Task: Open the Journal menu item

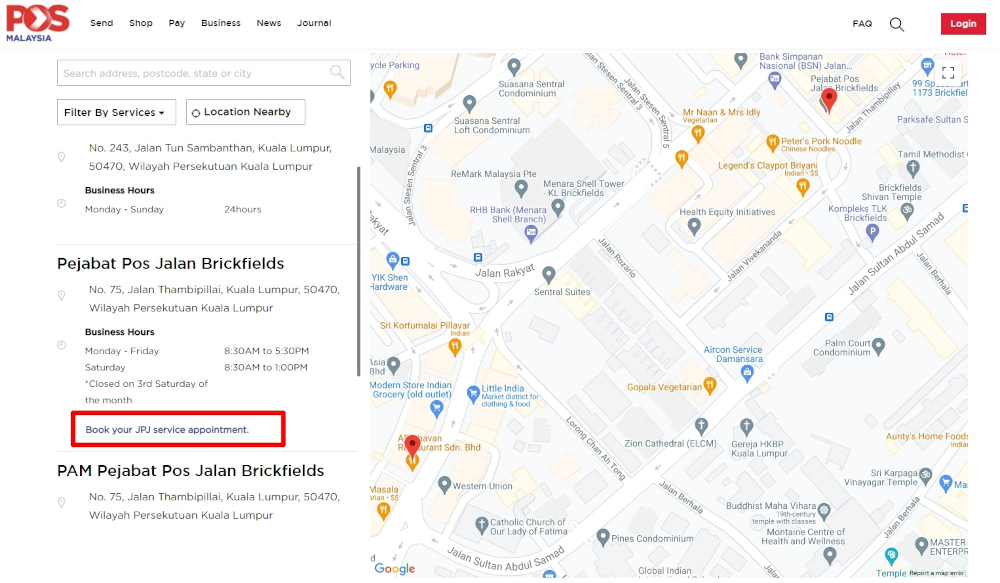Action: 314,23
